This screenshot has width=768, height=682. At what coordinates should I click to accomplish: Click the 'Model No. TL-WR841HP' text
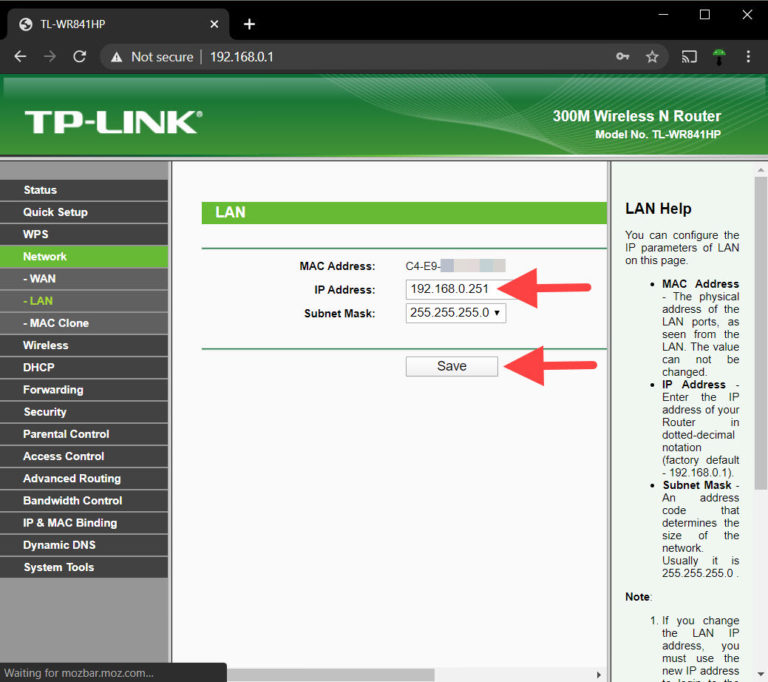658,134
